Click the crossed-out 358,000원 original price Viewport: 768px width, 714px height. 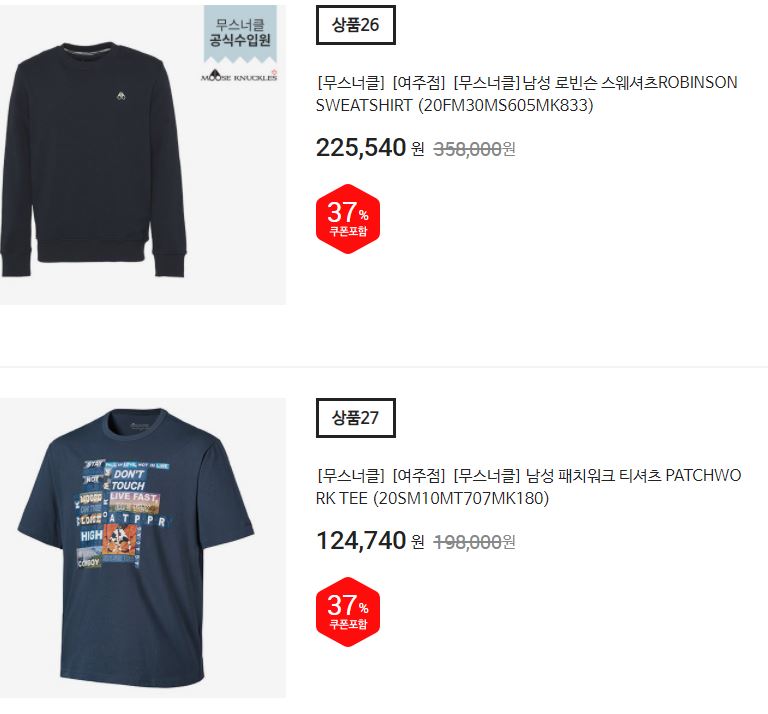tap(475, 149)
